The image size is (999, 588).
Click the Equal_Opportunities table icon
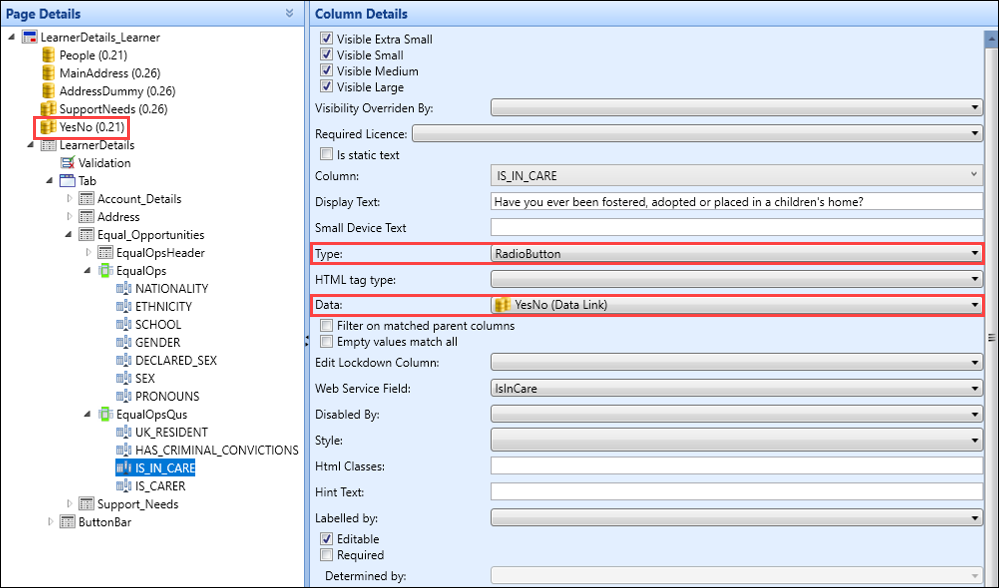click(x=86, y=234)
